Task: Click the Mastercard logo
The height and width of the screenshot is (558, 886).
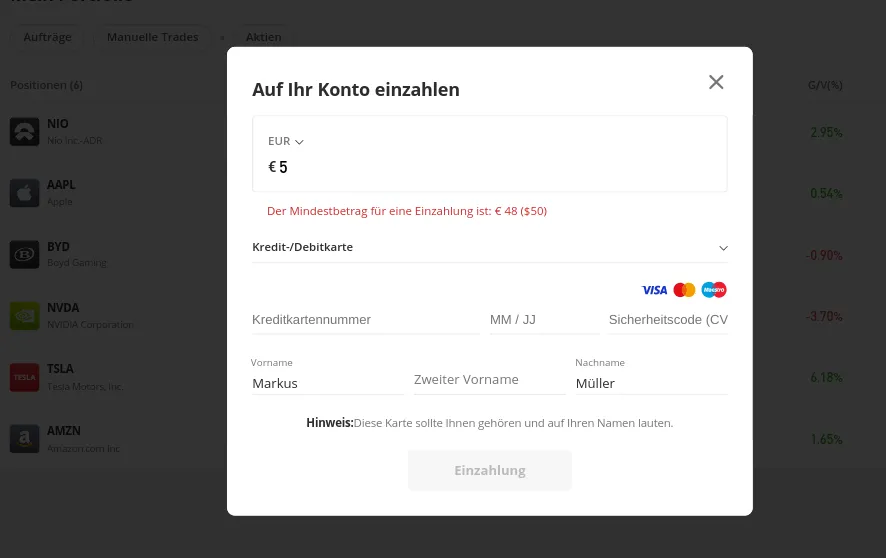Action: 684,290
